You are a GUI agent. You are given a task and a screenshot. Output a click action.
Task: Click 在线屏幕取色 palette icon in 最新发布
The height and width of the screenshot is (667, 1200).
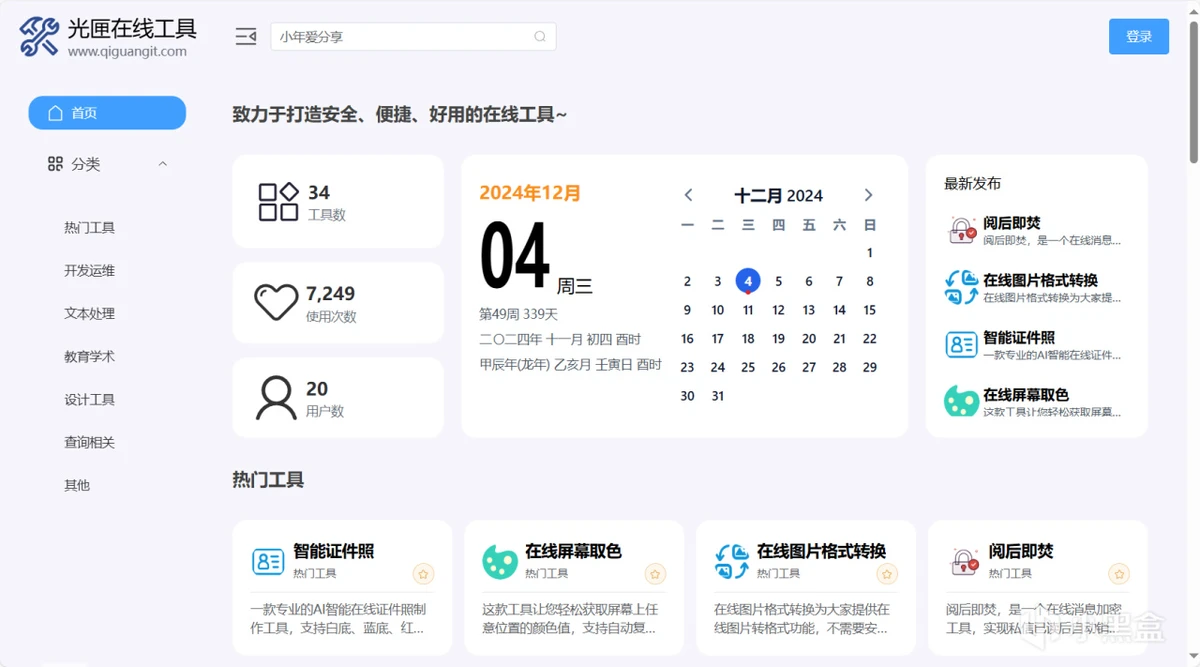click(961, 402)
